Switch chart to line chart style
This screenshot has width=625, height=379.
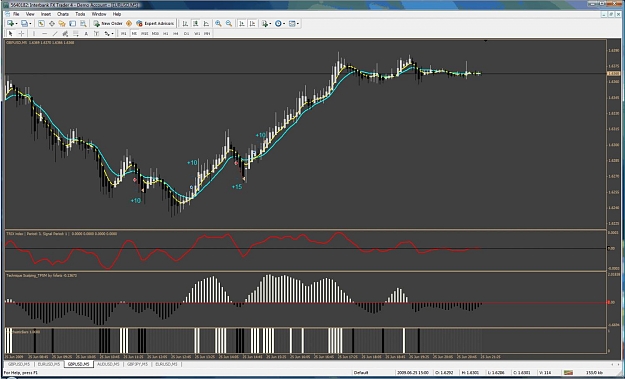[206, 24]
